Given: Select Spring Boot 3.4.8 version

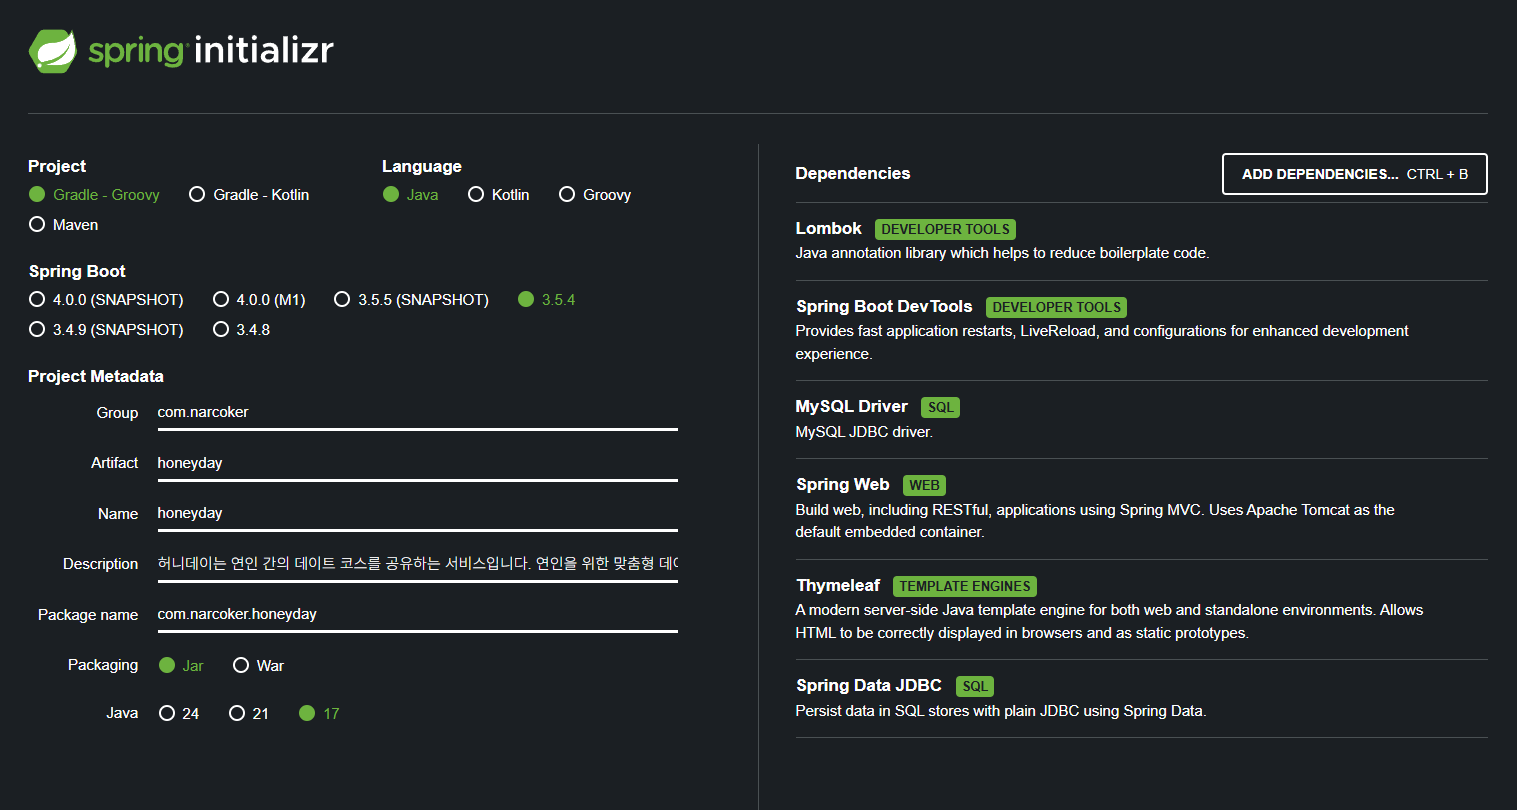Looking at the screenshot, I should (x=242, y=330).
